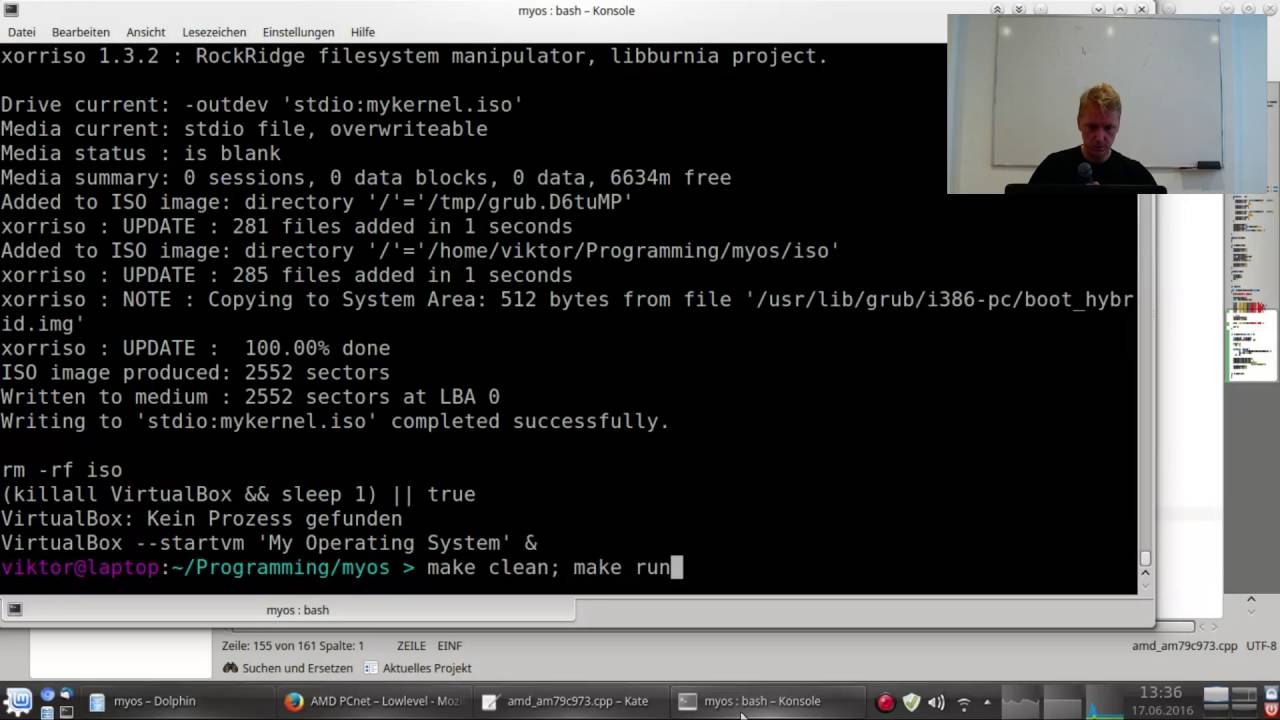
Task: Open the Datei menu in Konsole
Action: click(x=21, y=32)
